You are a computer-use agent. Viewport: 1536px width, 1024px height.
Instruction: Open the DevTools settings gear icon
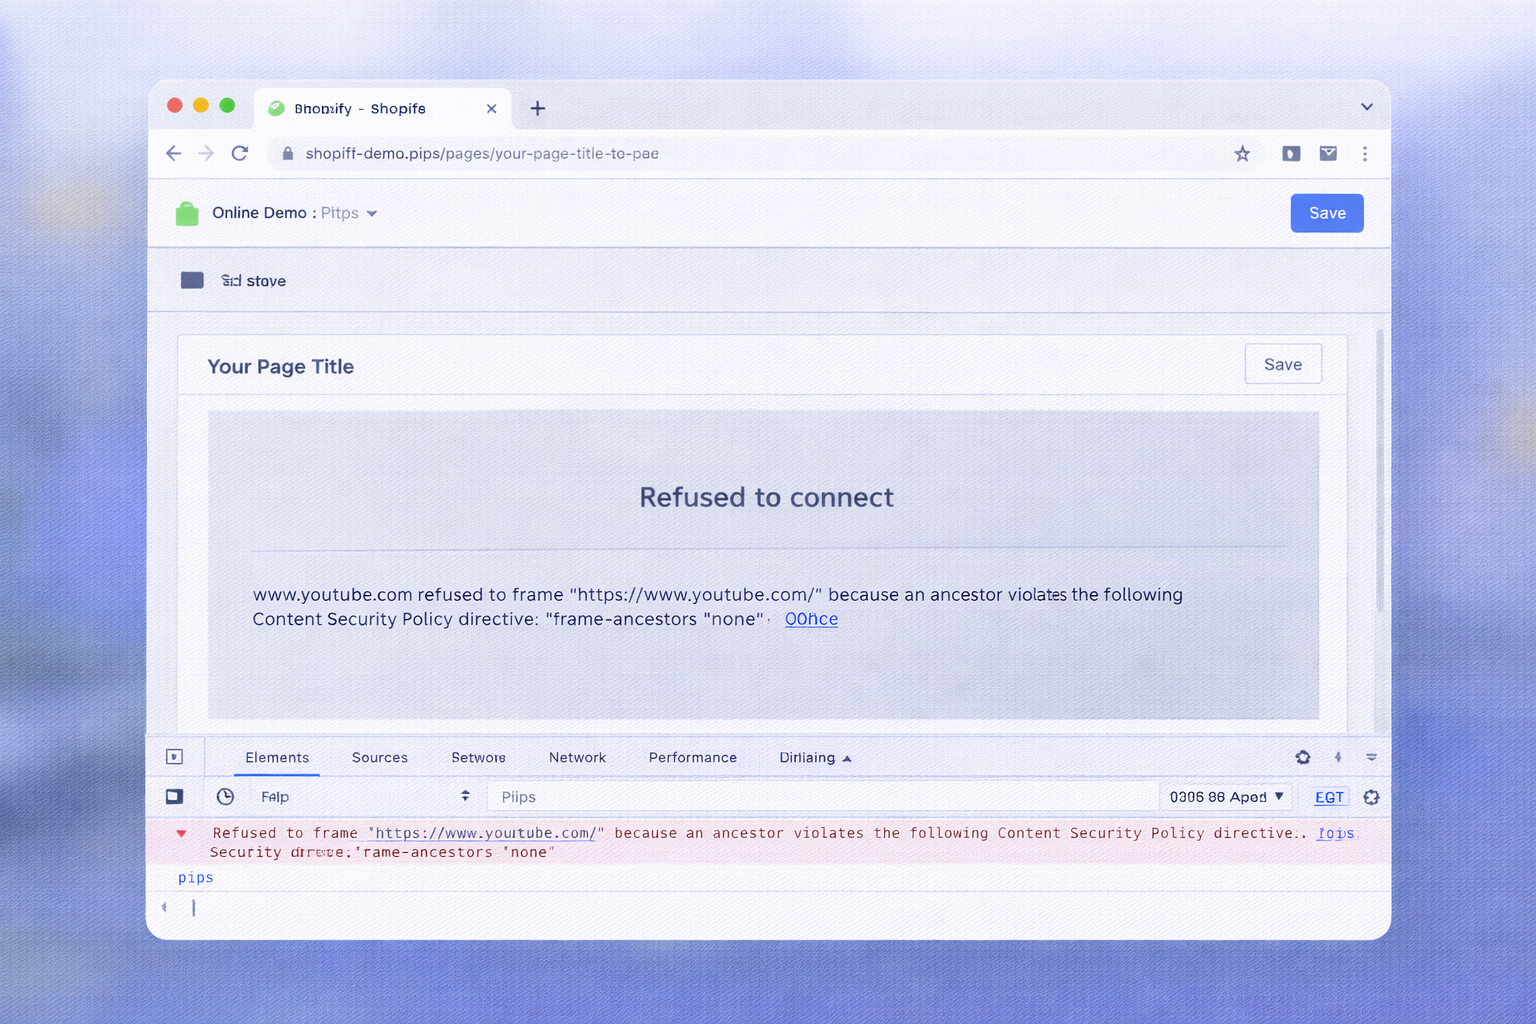[x=1303, y=757]
